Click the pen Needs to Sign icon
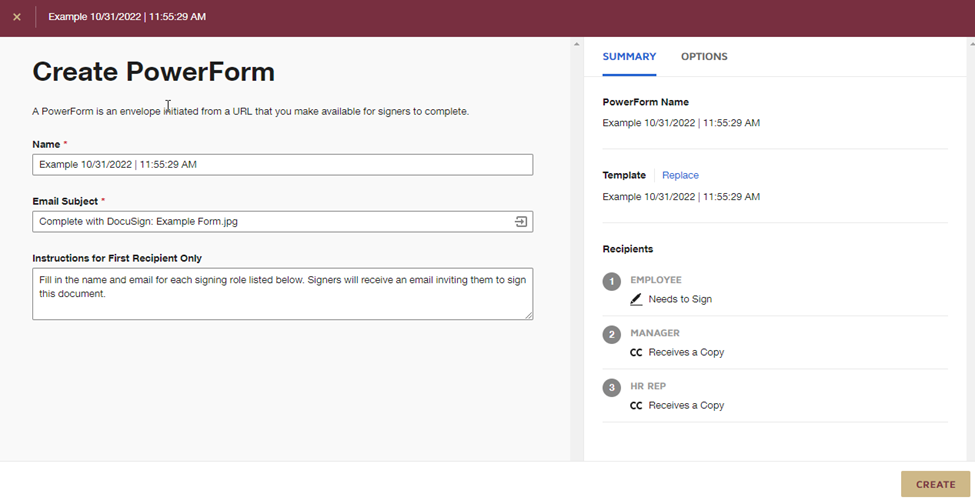The height and width of the screenshot is (504, 975). pos(636,299)
